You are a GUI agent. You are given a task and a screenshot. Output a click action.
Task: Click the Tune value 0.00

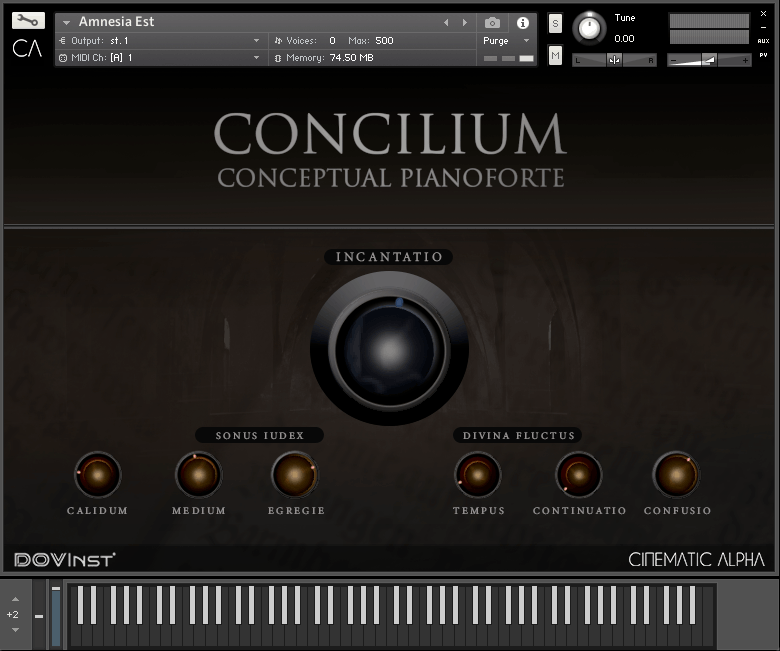coord(624,39)
